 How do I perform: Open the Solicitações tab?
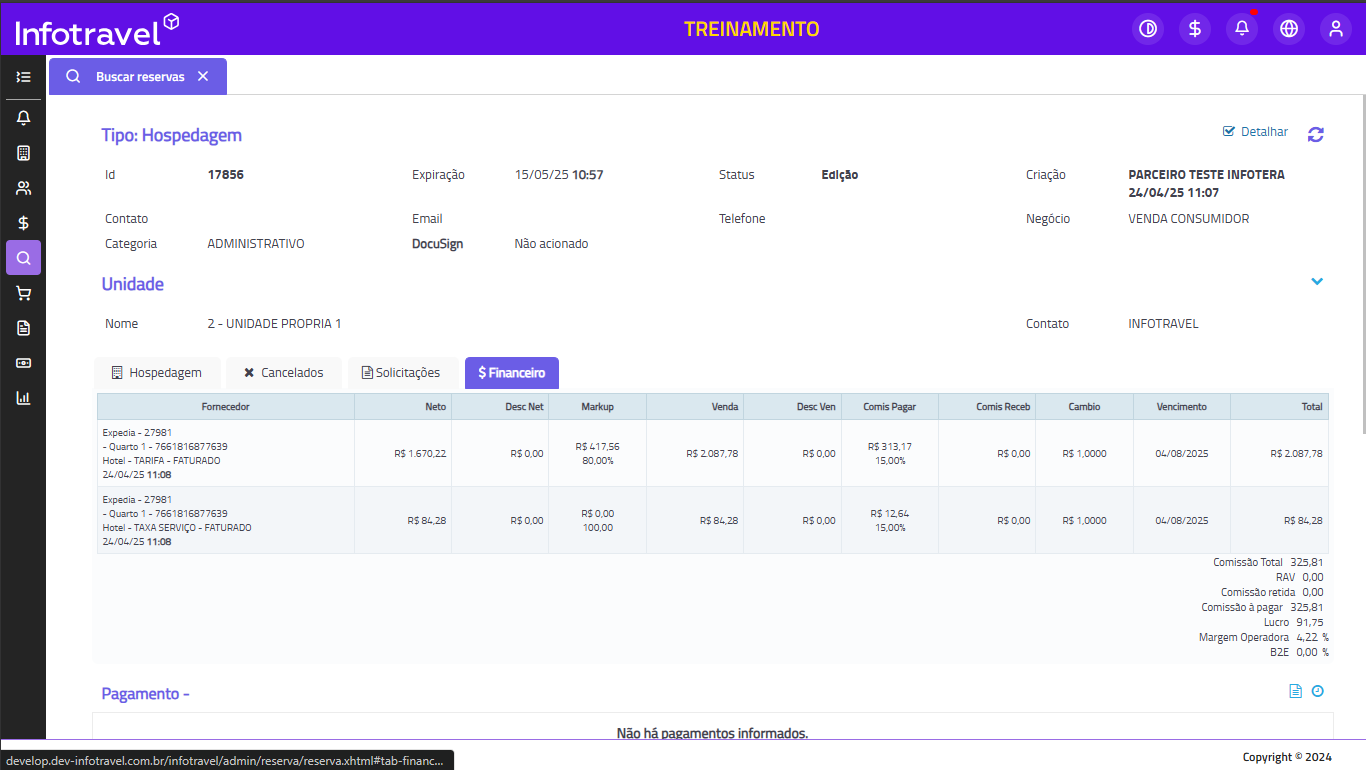[401, 373]
